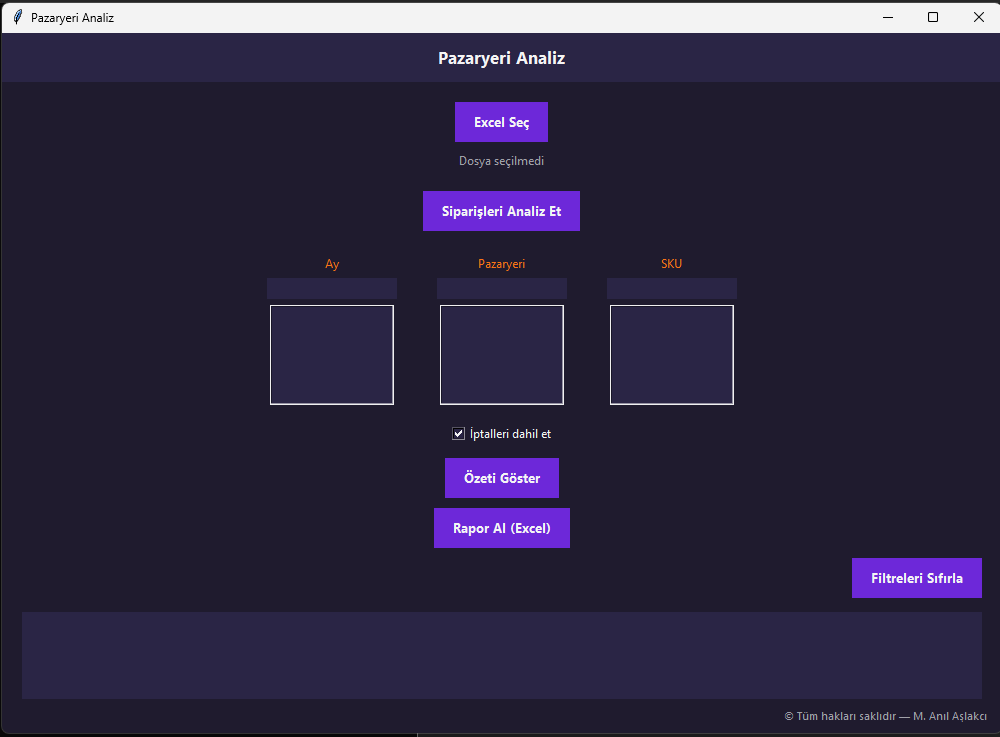
Task: Click the Excel Seç button
Action: click(x=501, y=122)
